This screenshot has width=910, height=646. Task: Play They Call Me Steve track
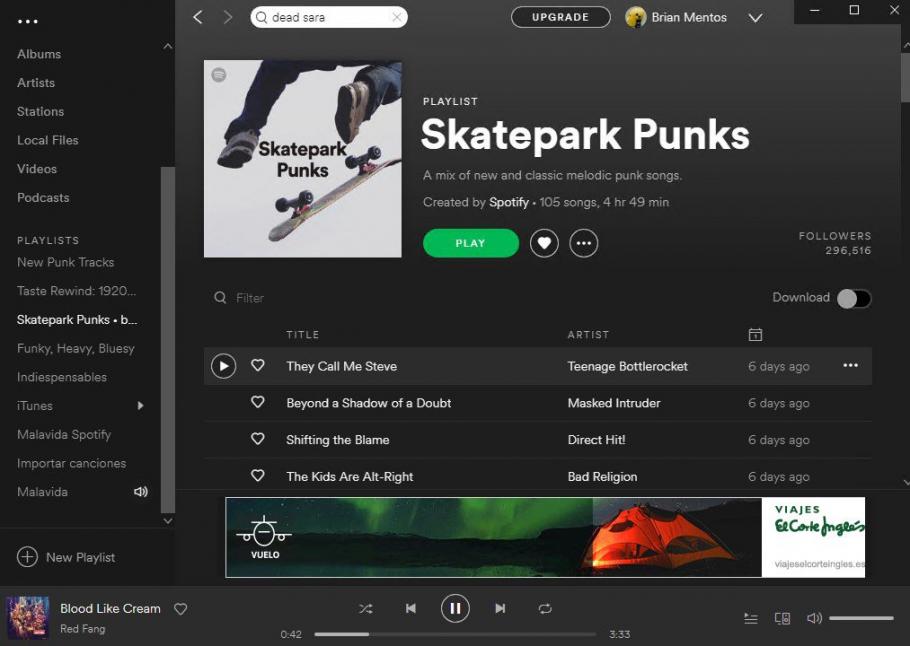tap(223, 366)
